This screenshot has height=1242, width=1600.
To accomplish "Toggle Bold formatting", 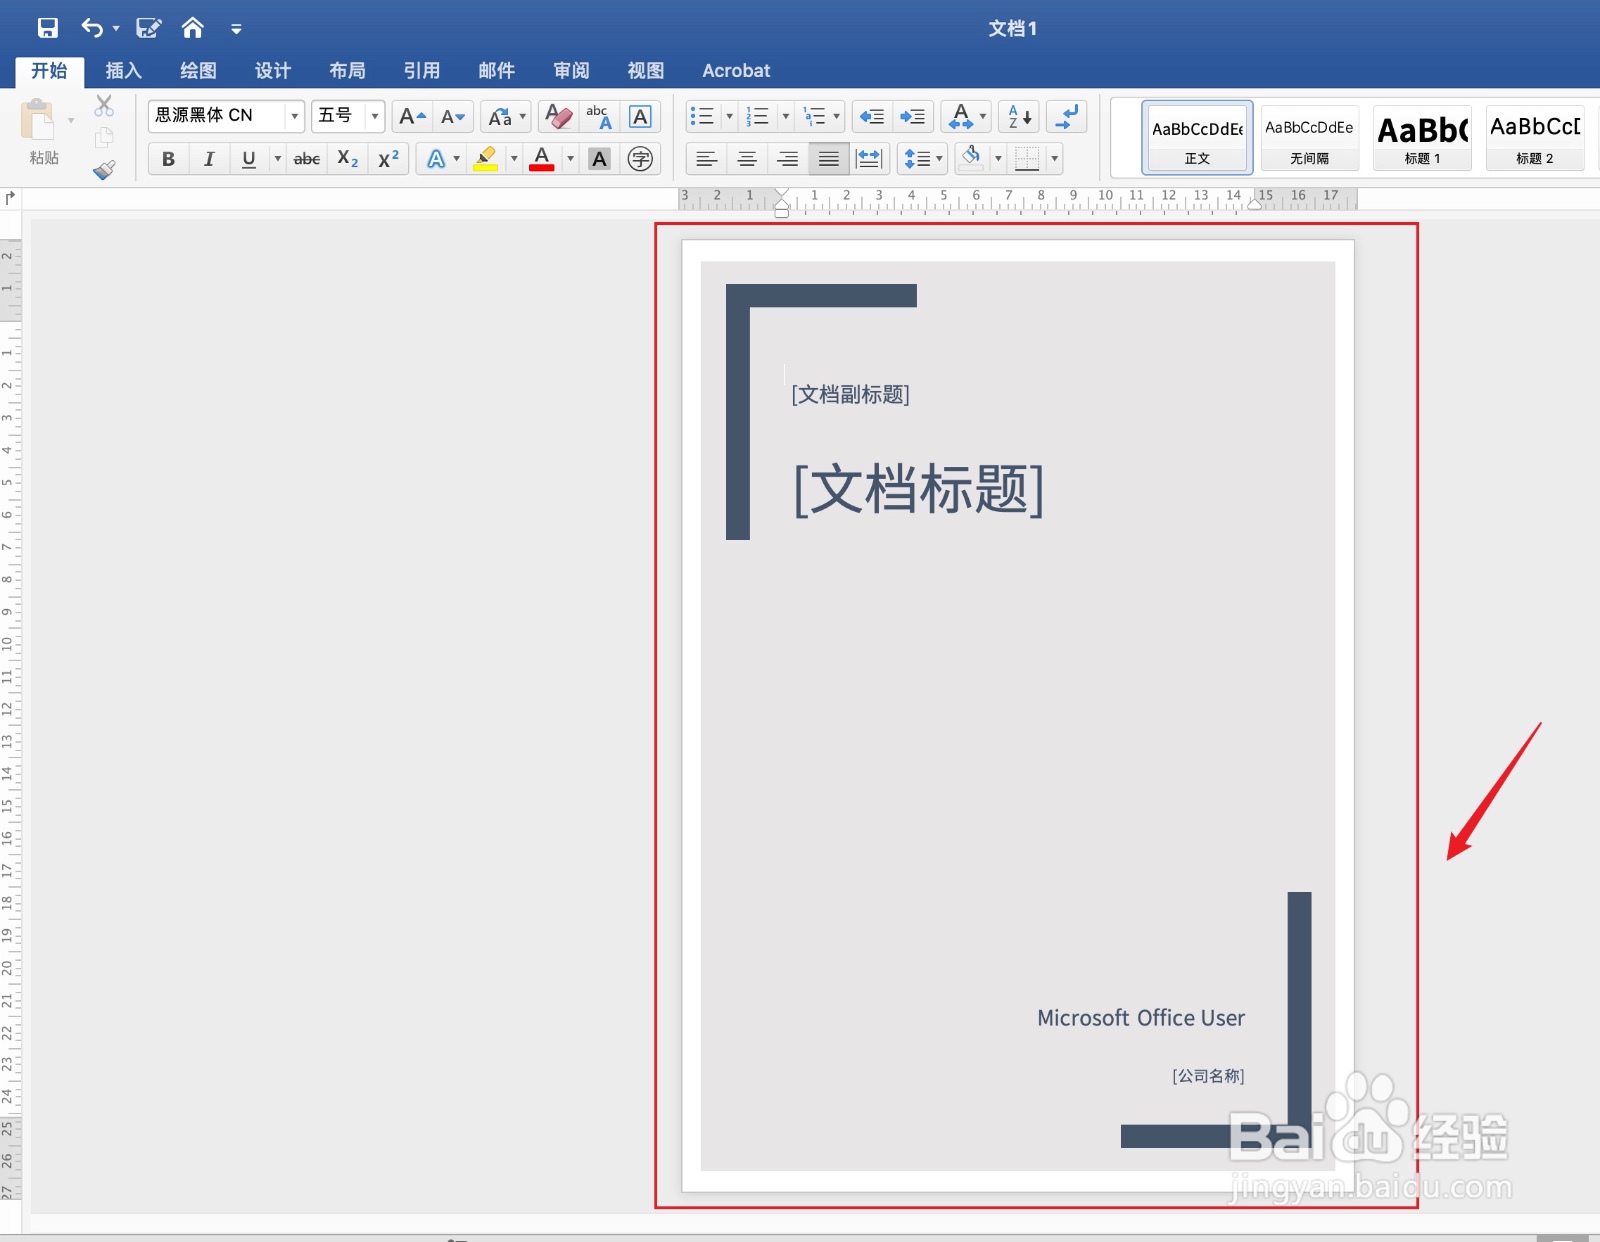I will click(168, 158).
